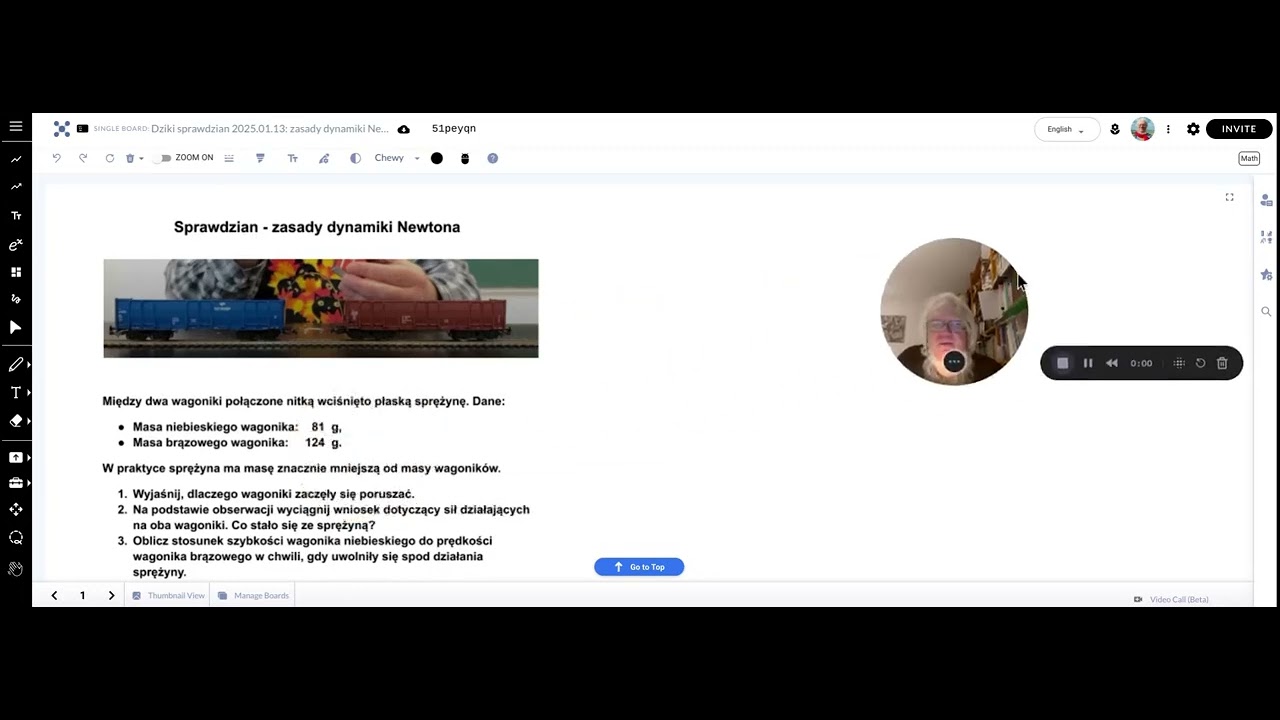The width and height of the screenshot is (1280, 720).
Task: Activate the move pan tool
Action: click(x=16, y=510)
